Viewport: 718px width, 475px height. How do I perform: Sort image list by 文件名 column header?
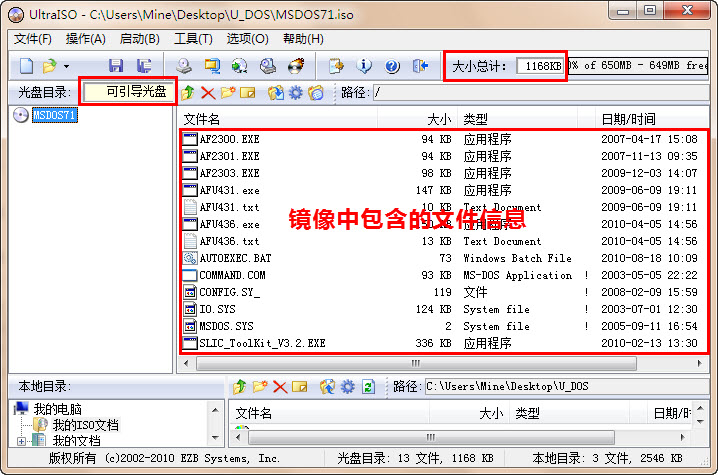(x=277, y=120)
